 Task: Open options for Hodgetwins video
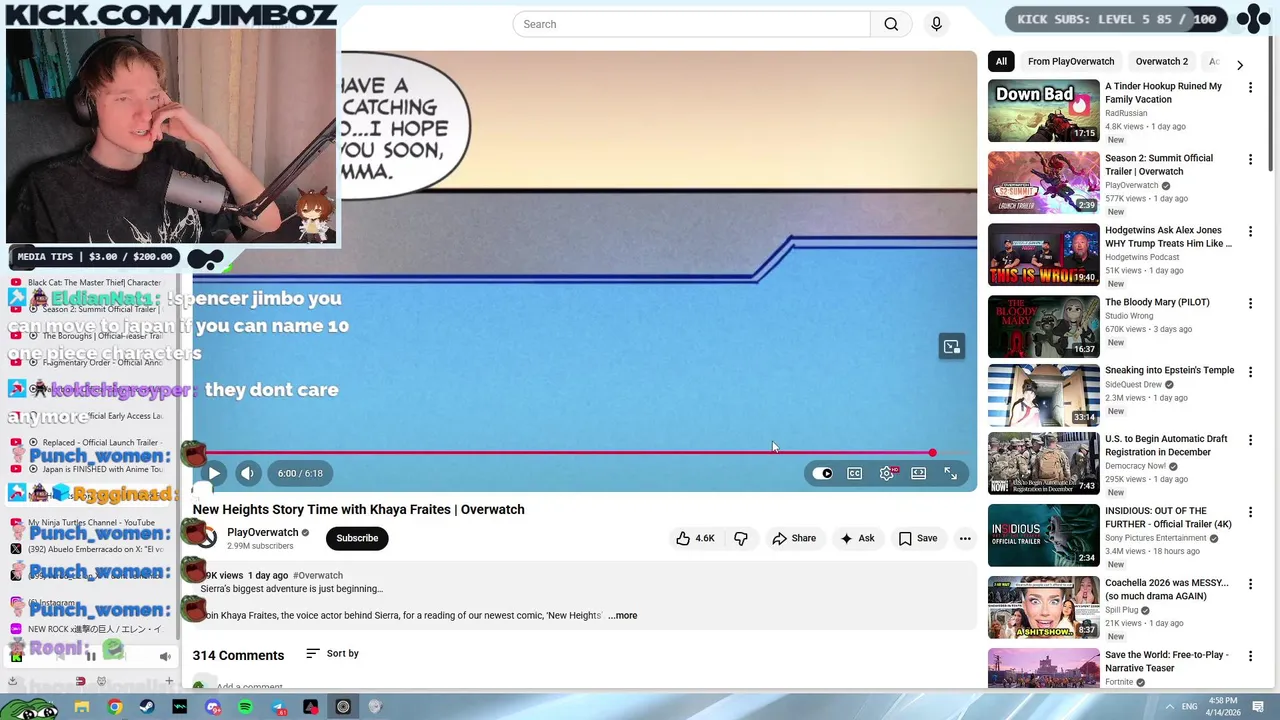click(1250, 232)
